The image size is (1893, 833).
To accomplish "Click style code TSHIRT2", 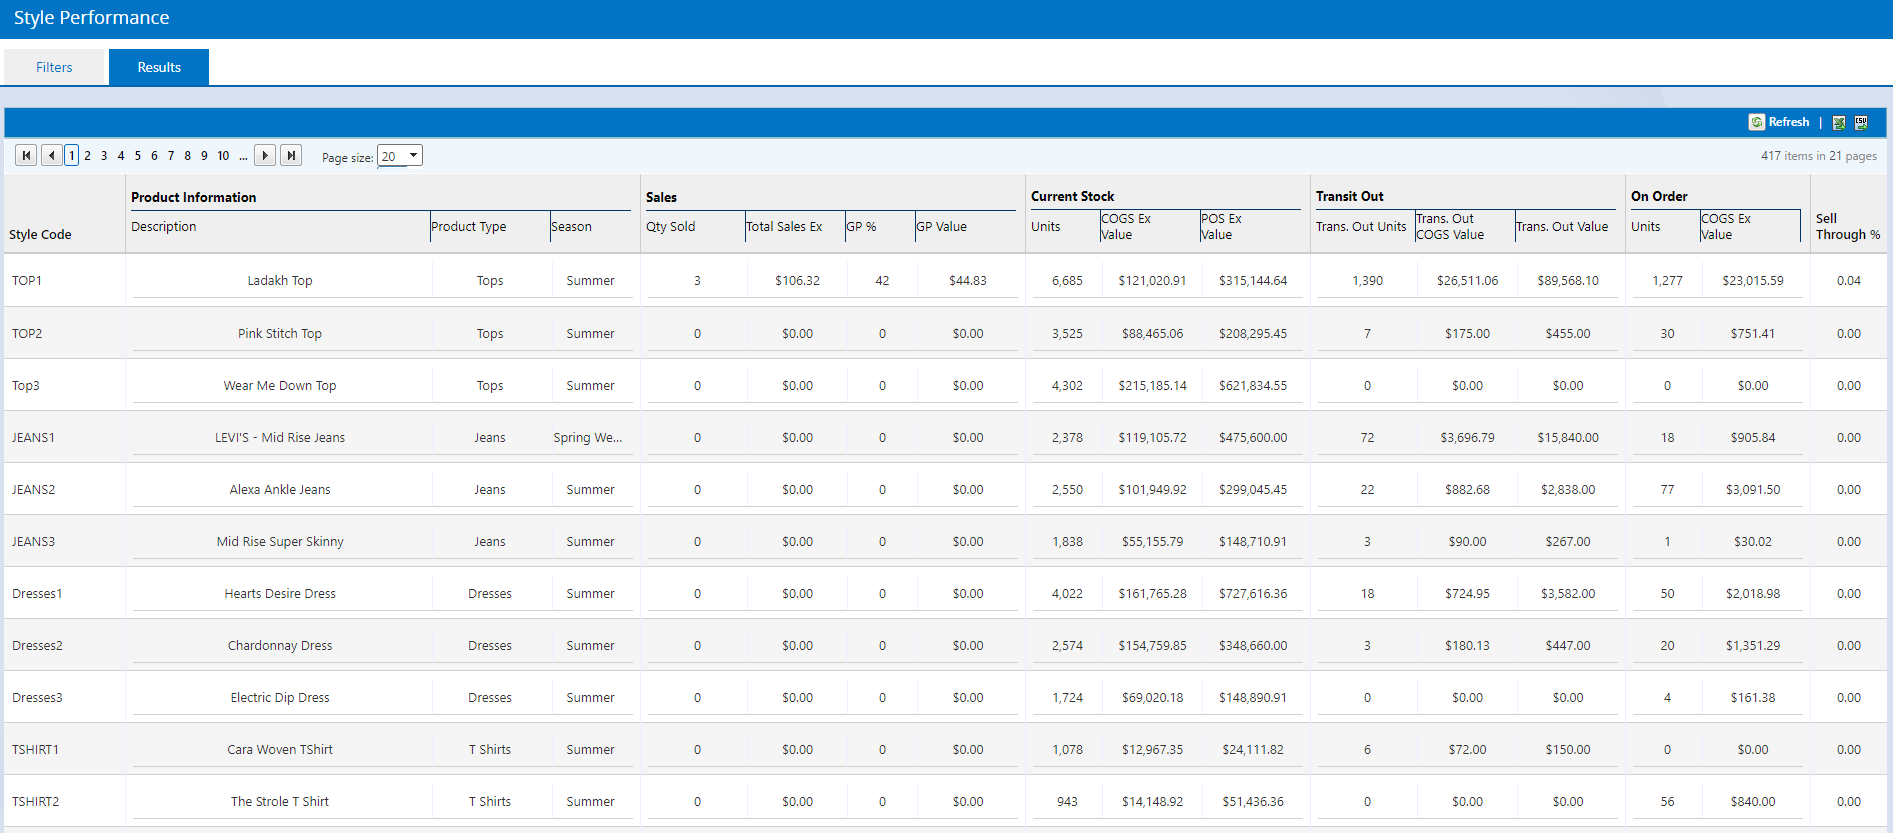I will [35, 802].
